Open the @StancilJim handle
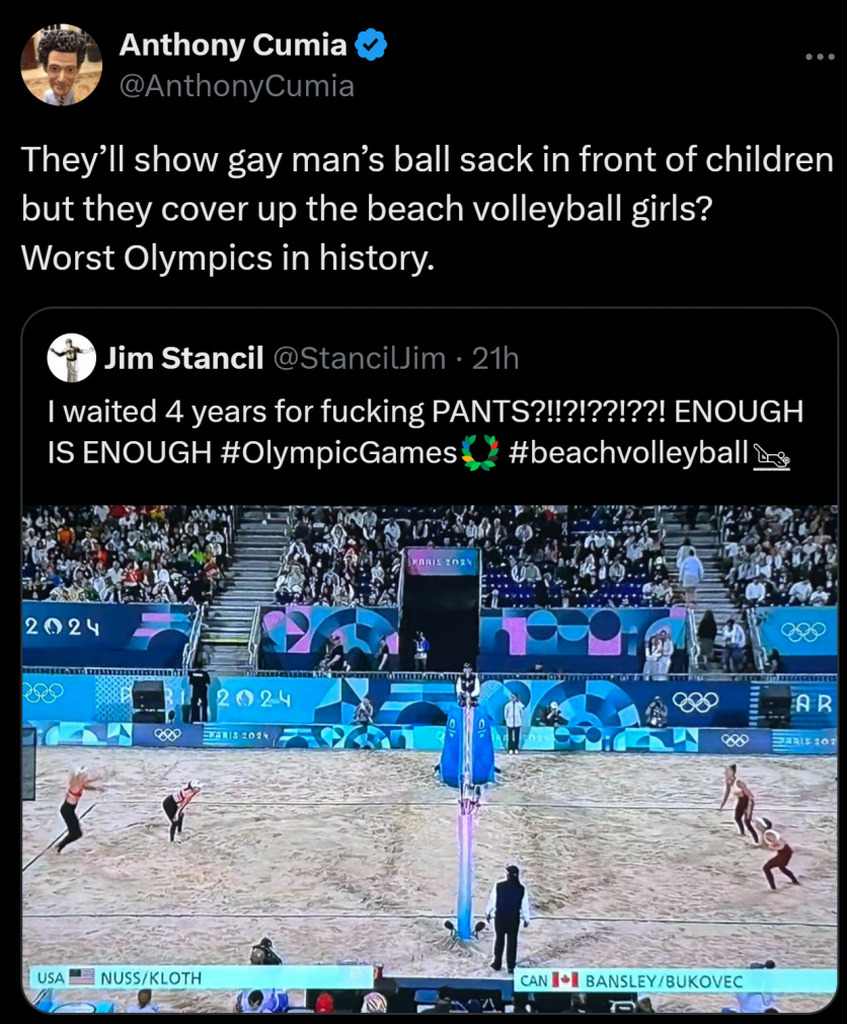The height and width of the screenshot is (1024, 847). [x=359, y=359]
